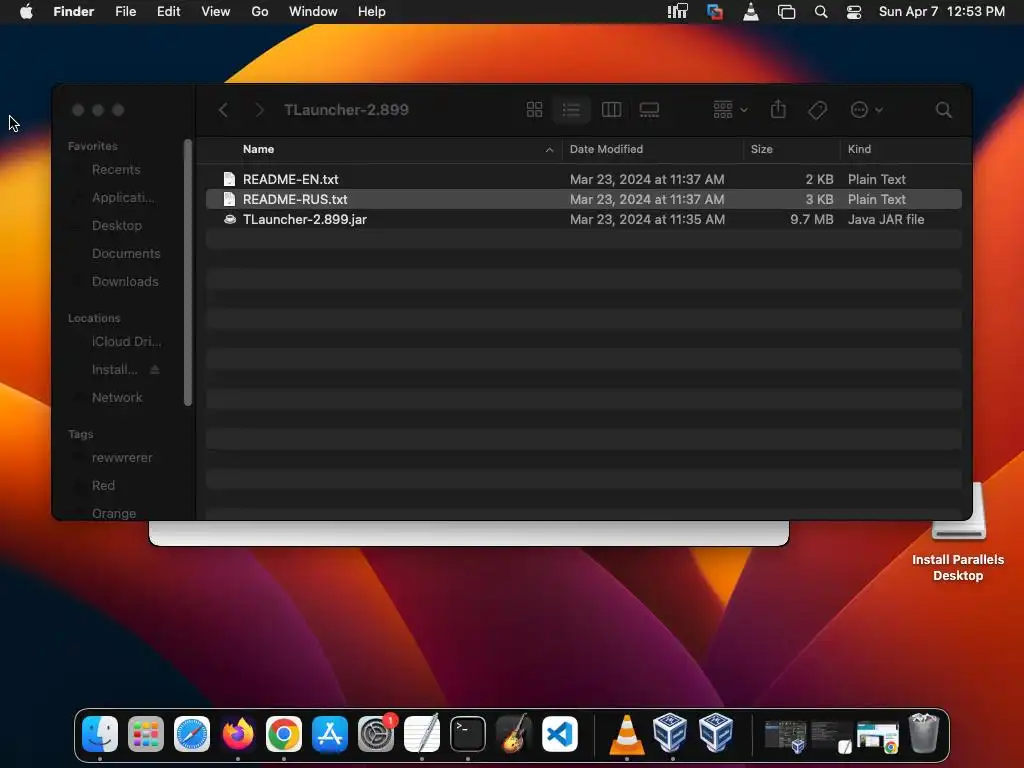Click the TLauncher jar file icon
The height and width of the screenshot is (768, 1024).
[229, 219]
